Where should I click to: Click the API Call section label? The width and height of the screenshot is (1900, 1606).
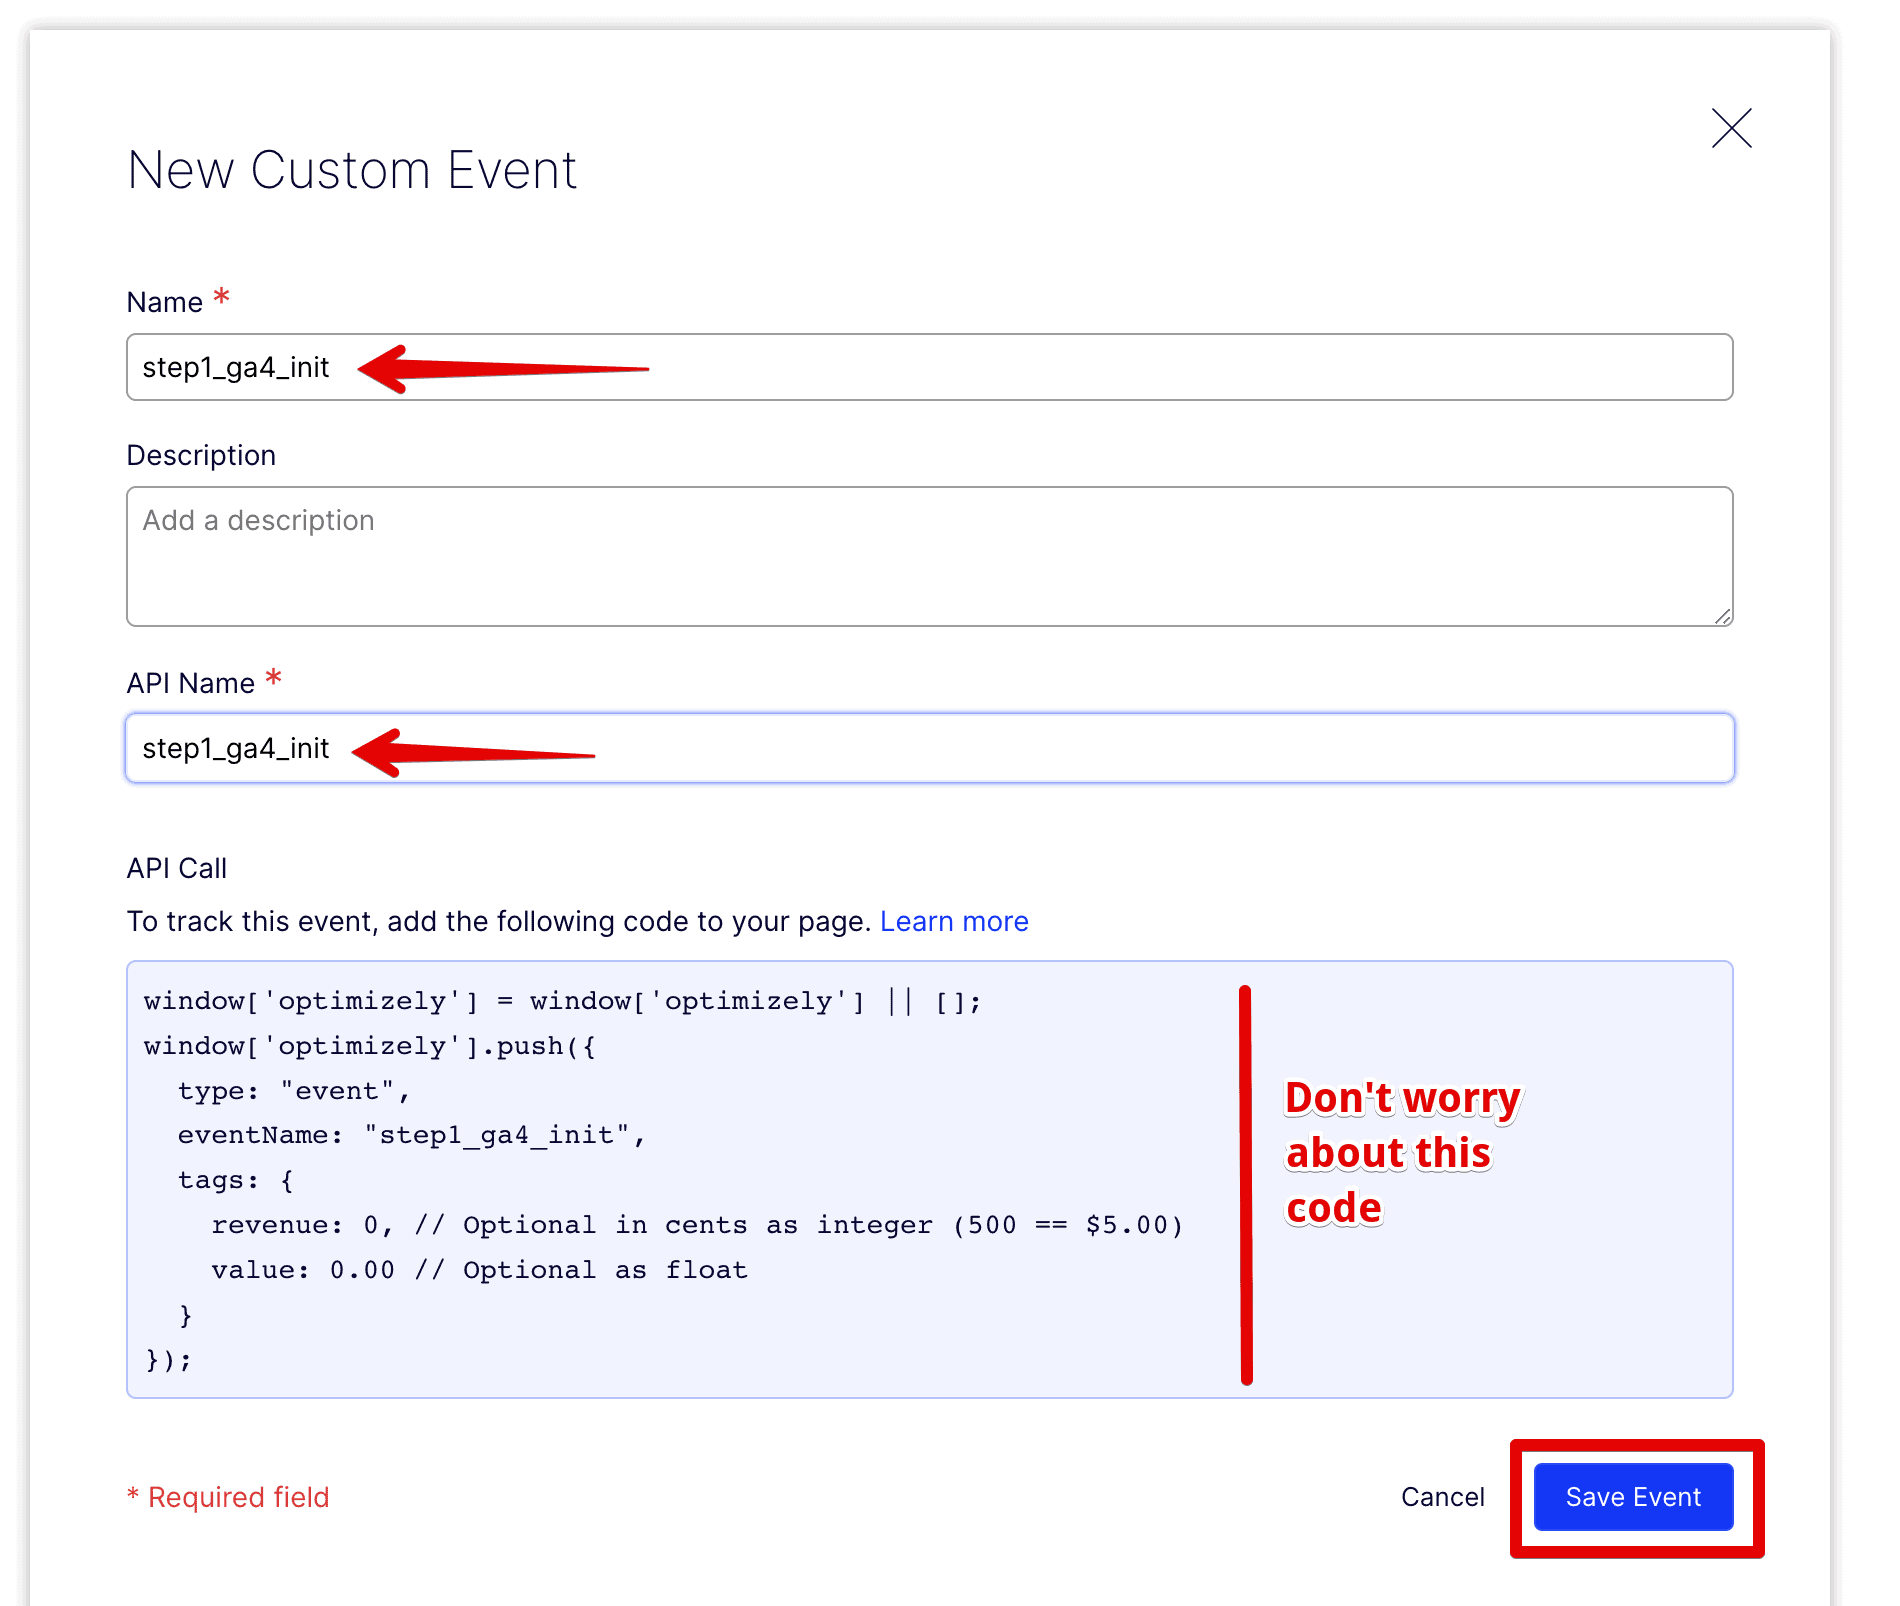[x=176, y=867]
